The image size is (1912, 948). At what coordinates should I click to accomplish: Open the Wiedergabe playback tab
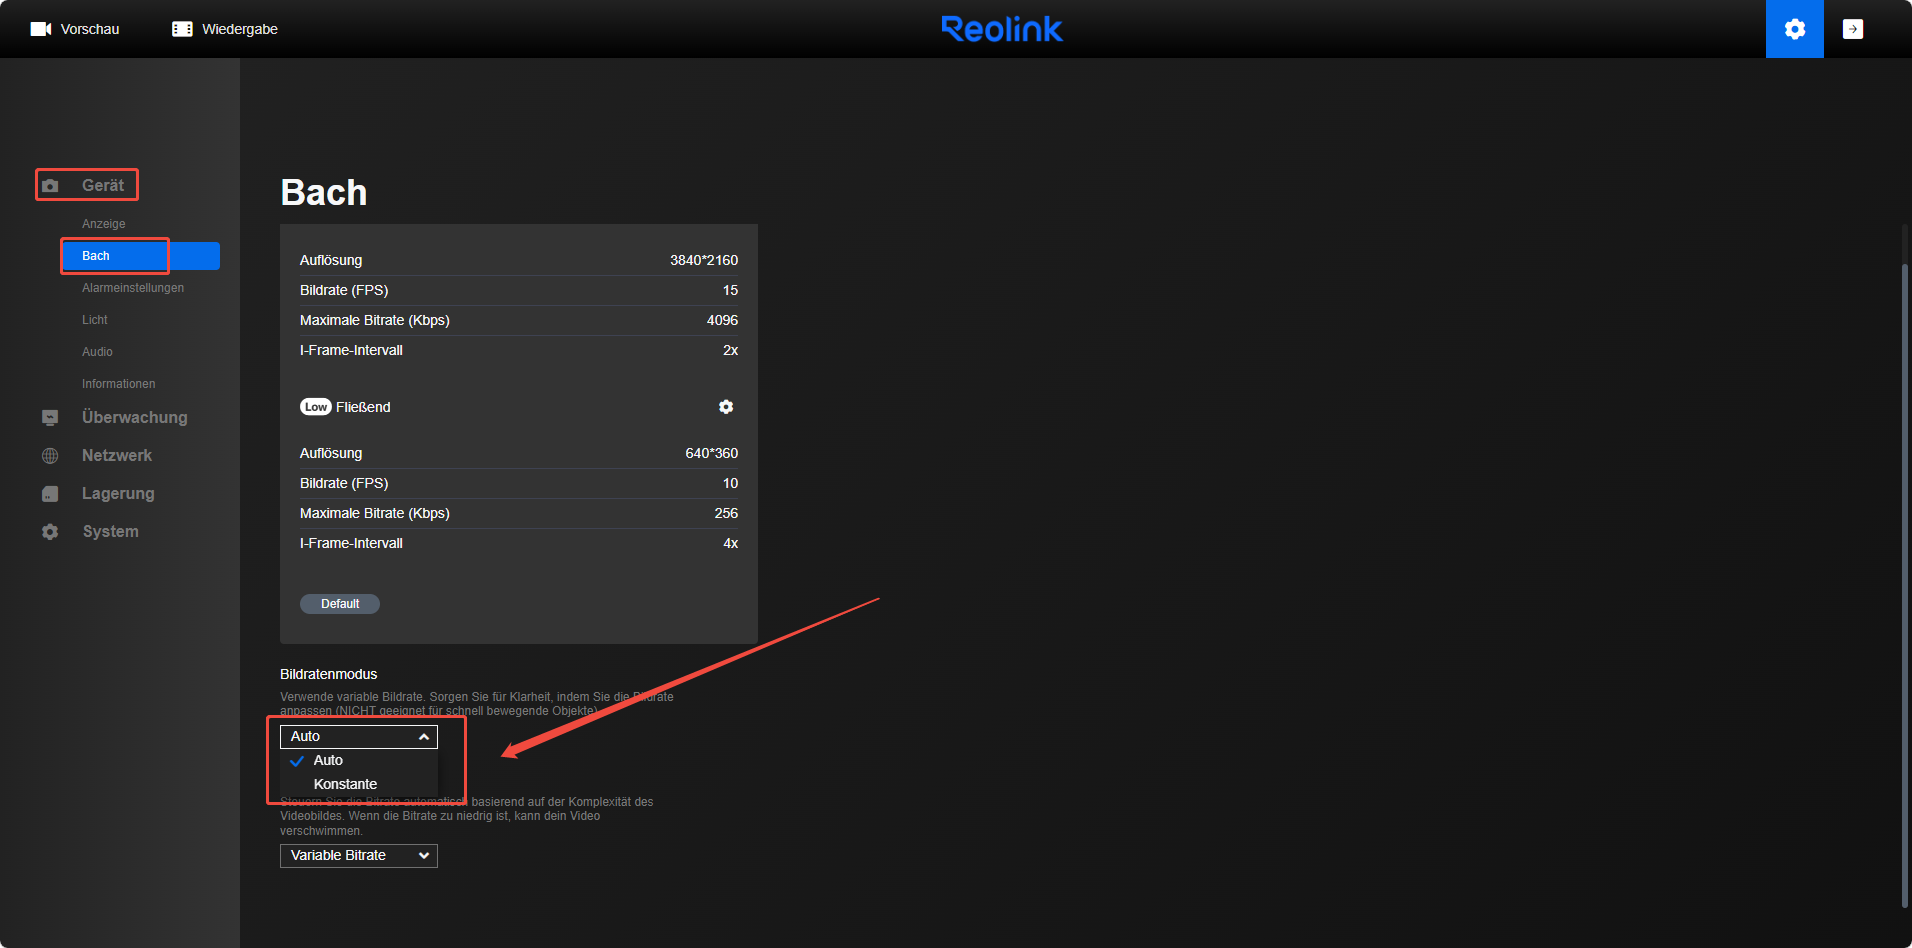(x=225, y=29)
